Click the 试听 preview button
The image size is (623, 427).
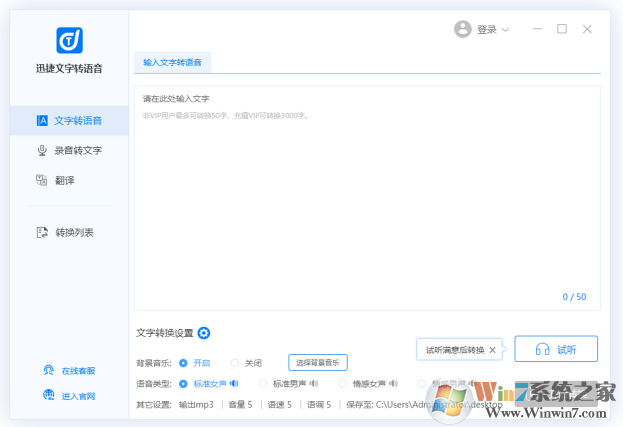click(x=556, y=349)
